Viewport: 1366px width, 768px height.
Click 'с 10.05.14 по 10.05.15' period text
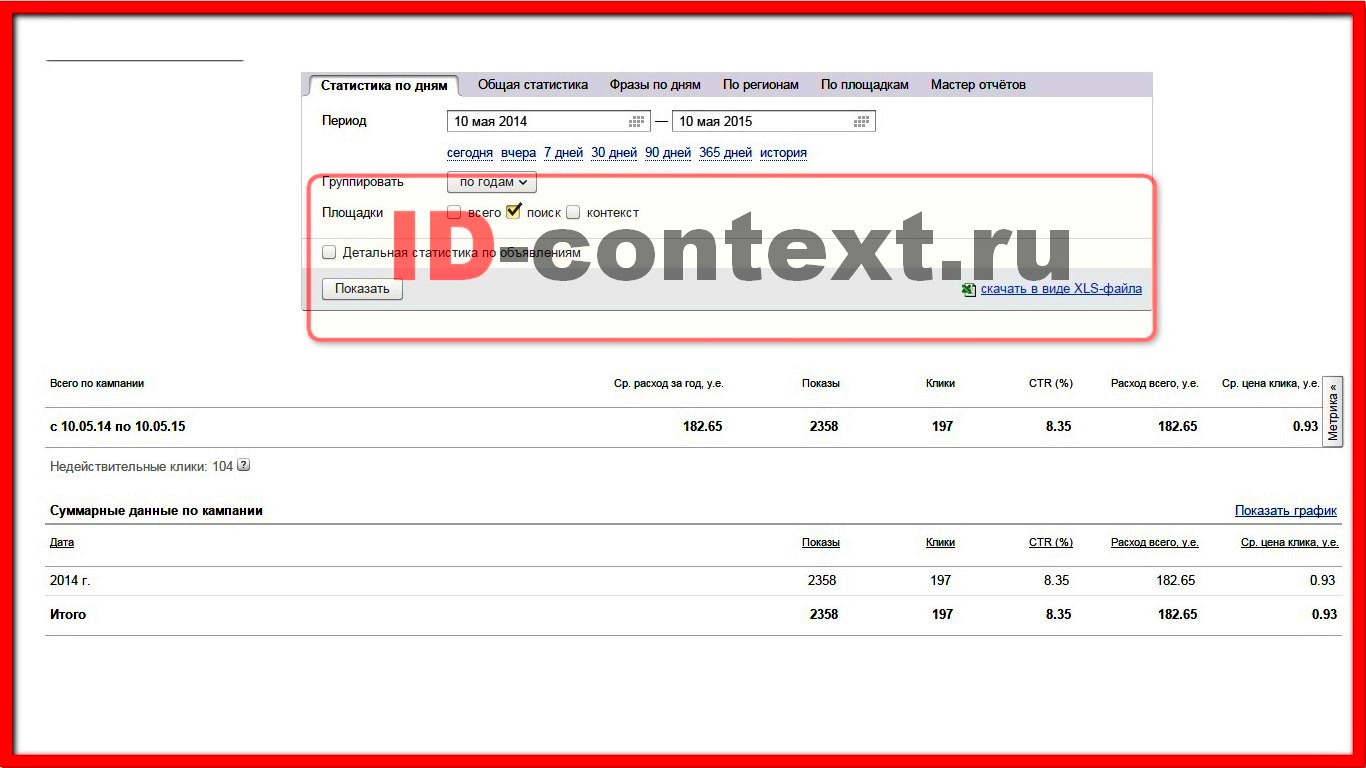click(x=118, y=426)
